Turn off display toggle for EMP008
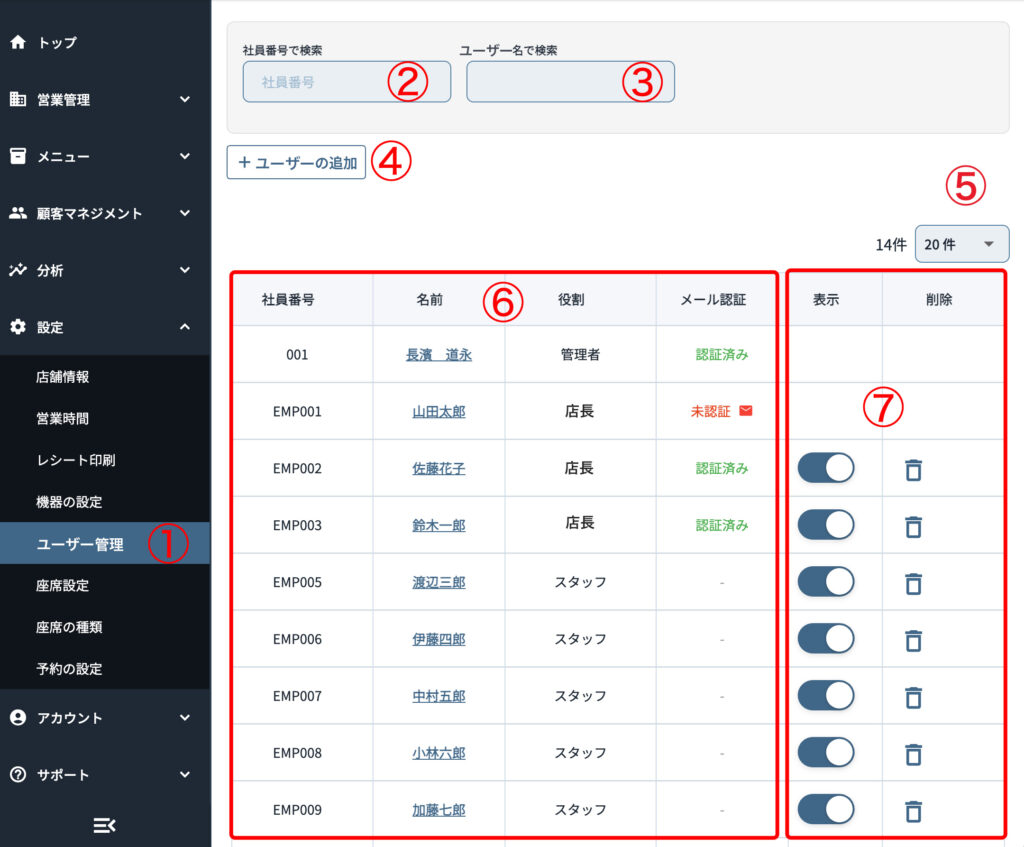The height and width of the screenshot is (847, 1024). 826,753
